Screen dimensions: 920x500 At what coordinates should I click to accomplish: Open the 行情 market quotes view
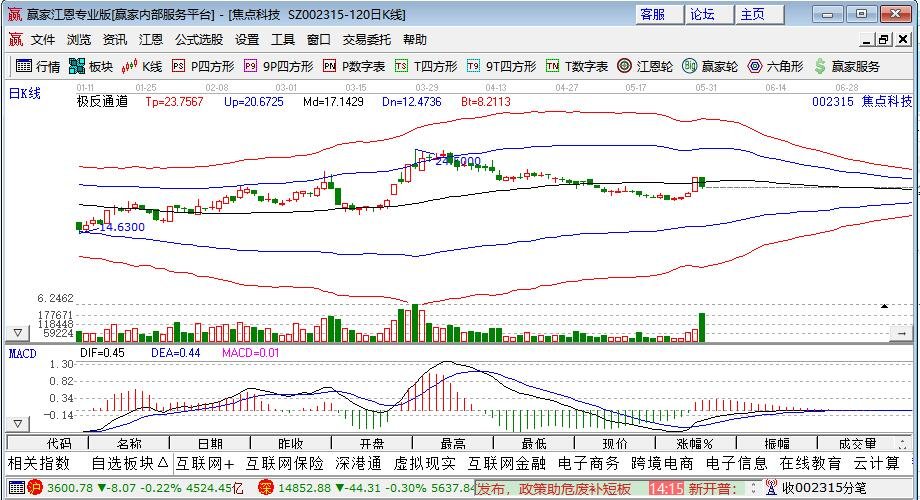38,66
